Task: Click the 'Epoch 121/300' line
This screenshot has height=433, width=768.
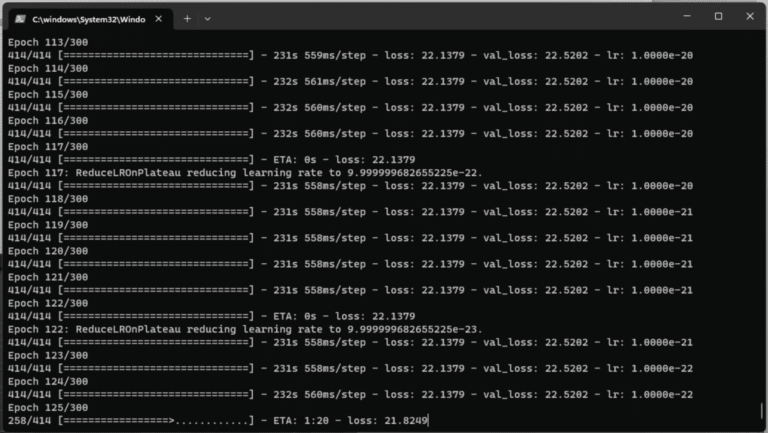Action: [48, 277]
